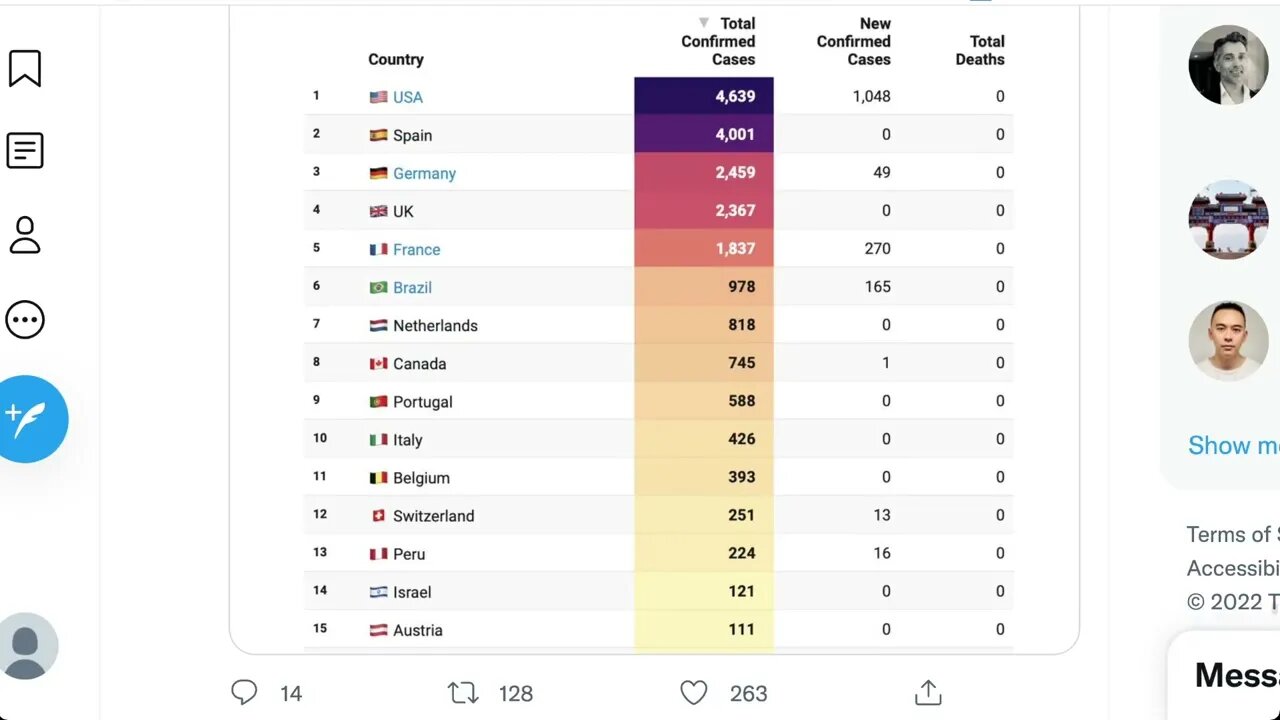Viewport: 1280px width, 720px height.
Task: Click the USA country link
Action: point(407,97)
